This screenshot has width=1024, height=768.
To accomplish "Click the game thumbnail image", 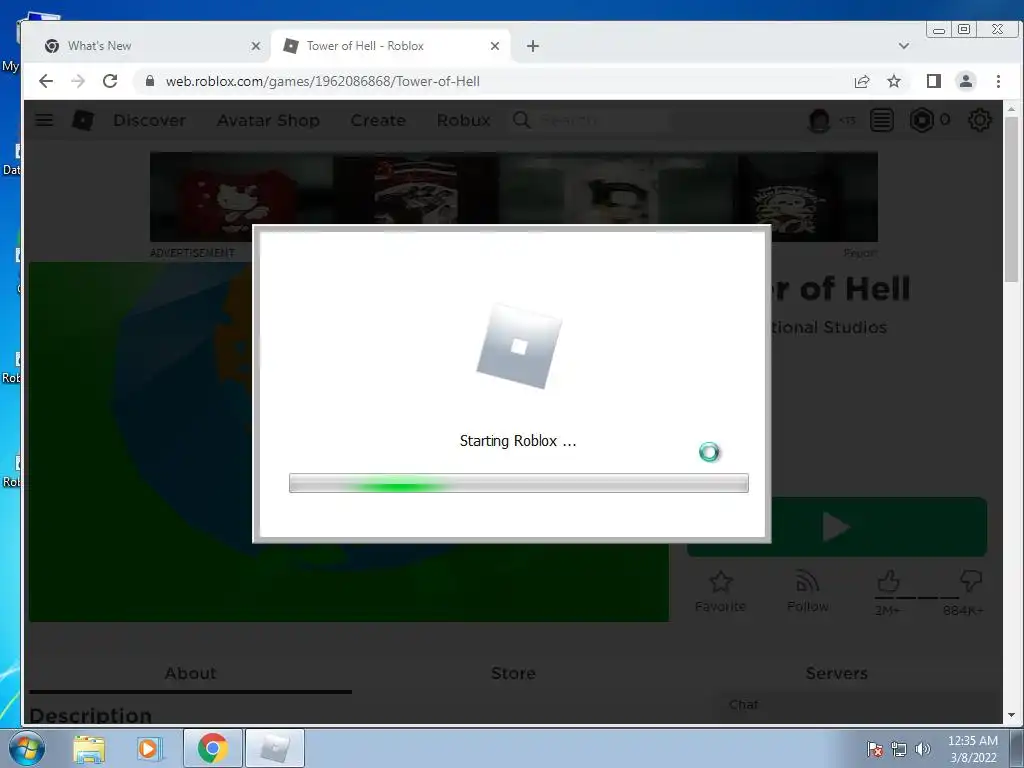I will [348, 442].
